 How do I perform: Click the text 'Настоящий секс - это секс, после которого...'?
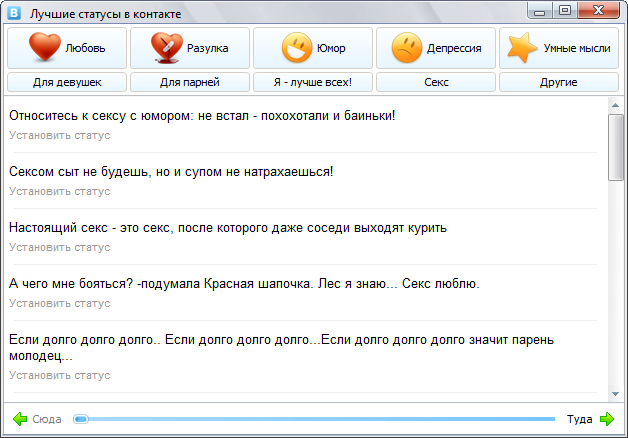tap(228, 228)
